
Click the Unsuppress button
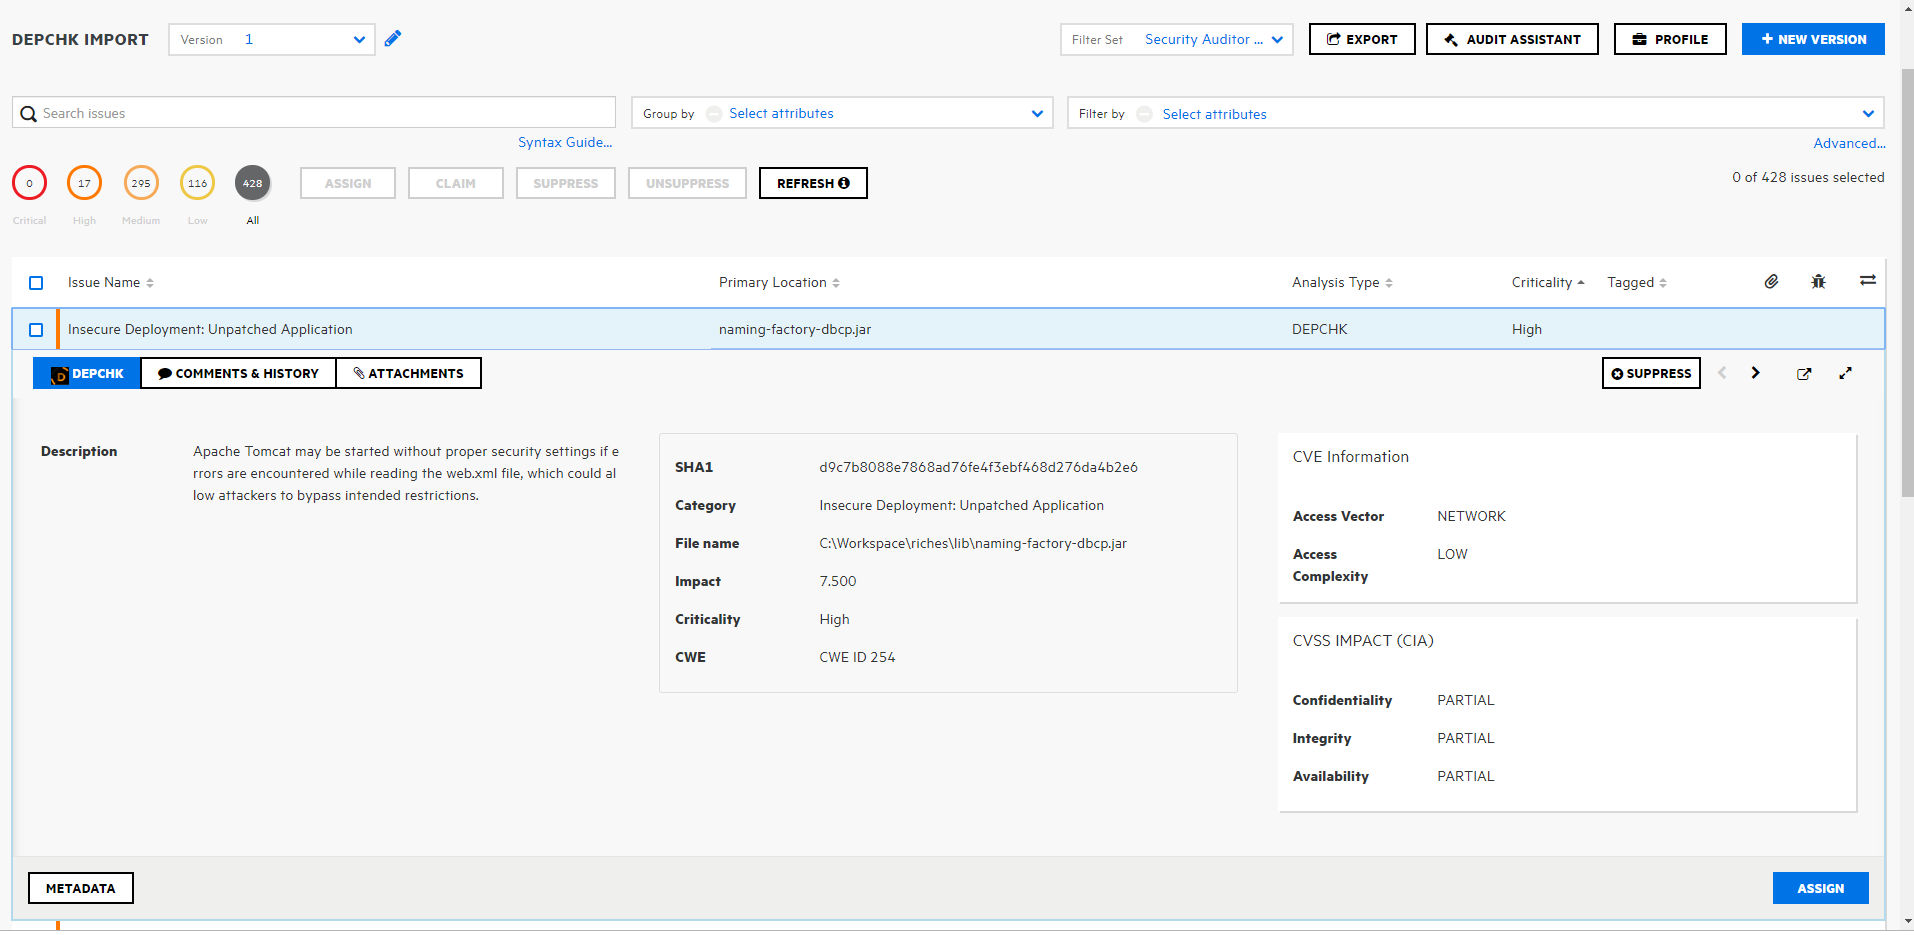click(x=687, y=183)
